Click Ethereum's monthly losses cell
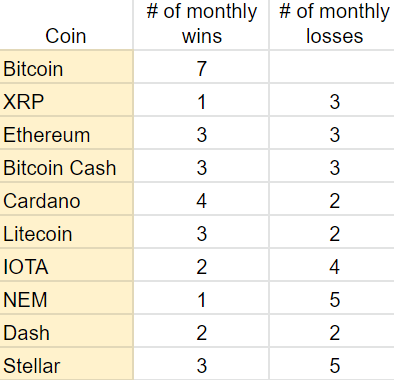The image size is (394, 380). 332,133
